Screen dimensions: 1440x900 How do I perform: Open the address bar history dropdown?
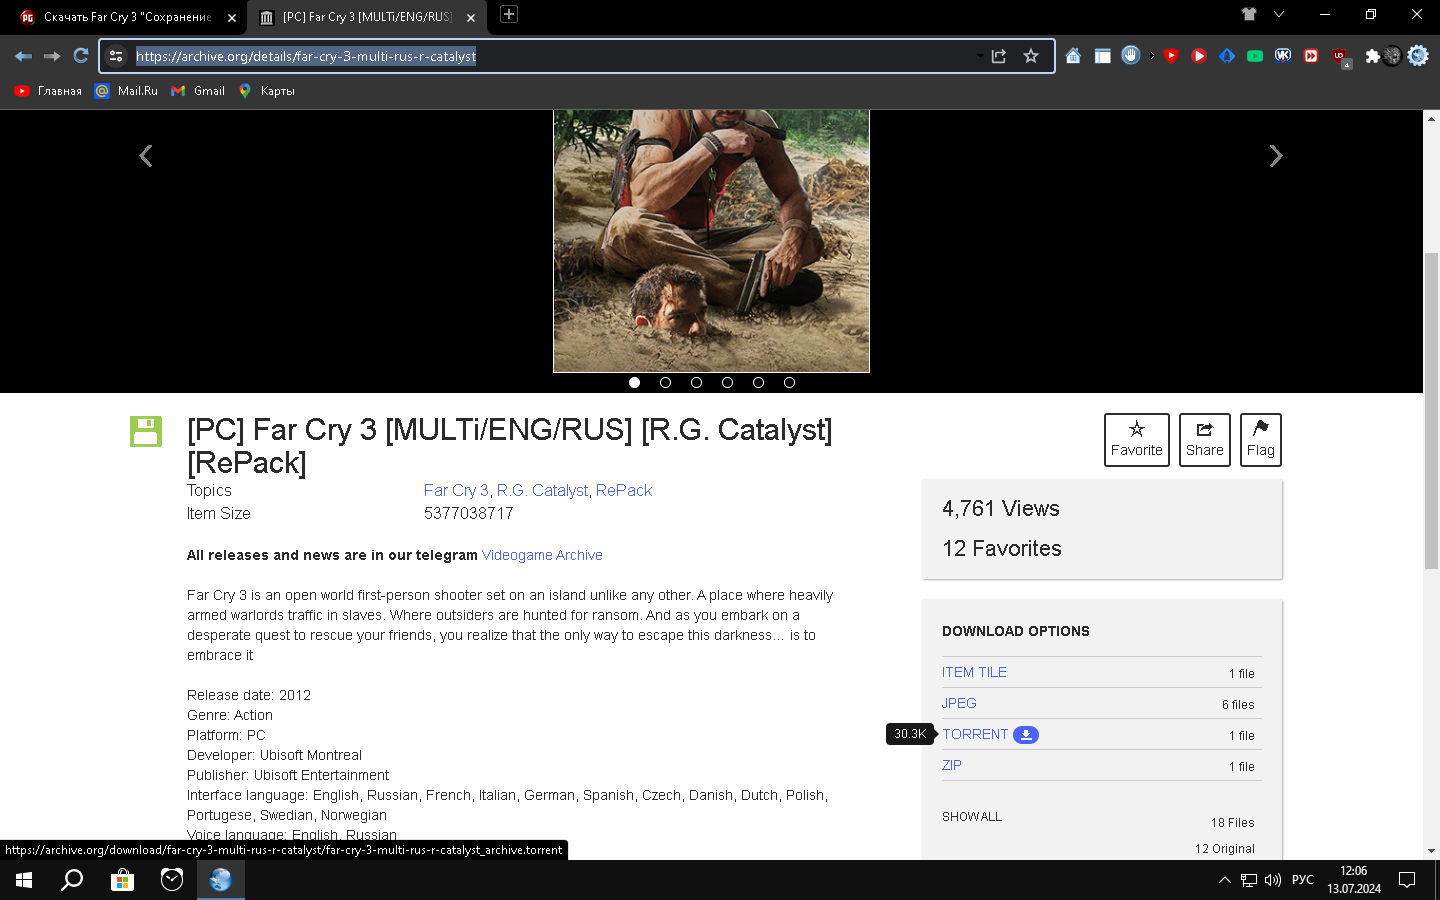tap(979, 56)
